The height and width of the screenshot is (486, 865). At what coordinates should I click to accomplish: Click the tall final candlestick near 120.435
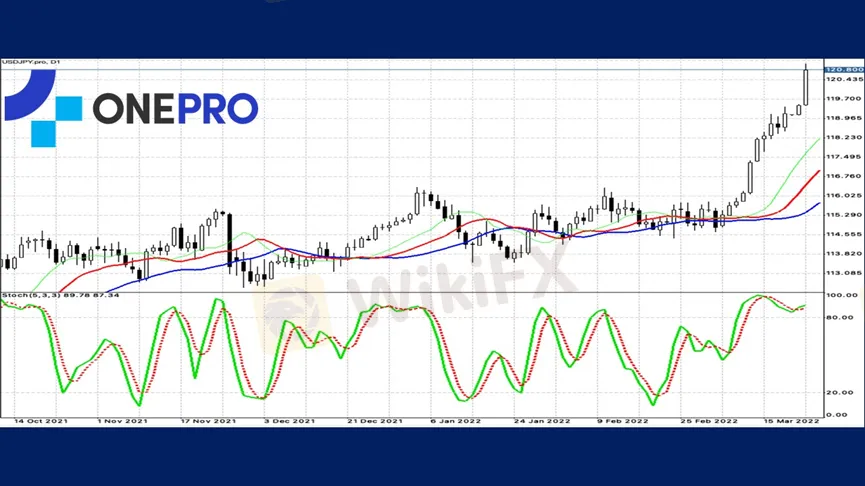click(806, 86)
